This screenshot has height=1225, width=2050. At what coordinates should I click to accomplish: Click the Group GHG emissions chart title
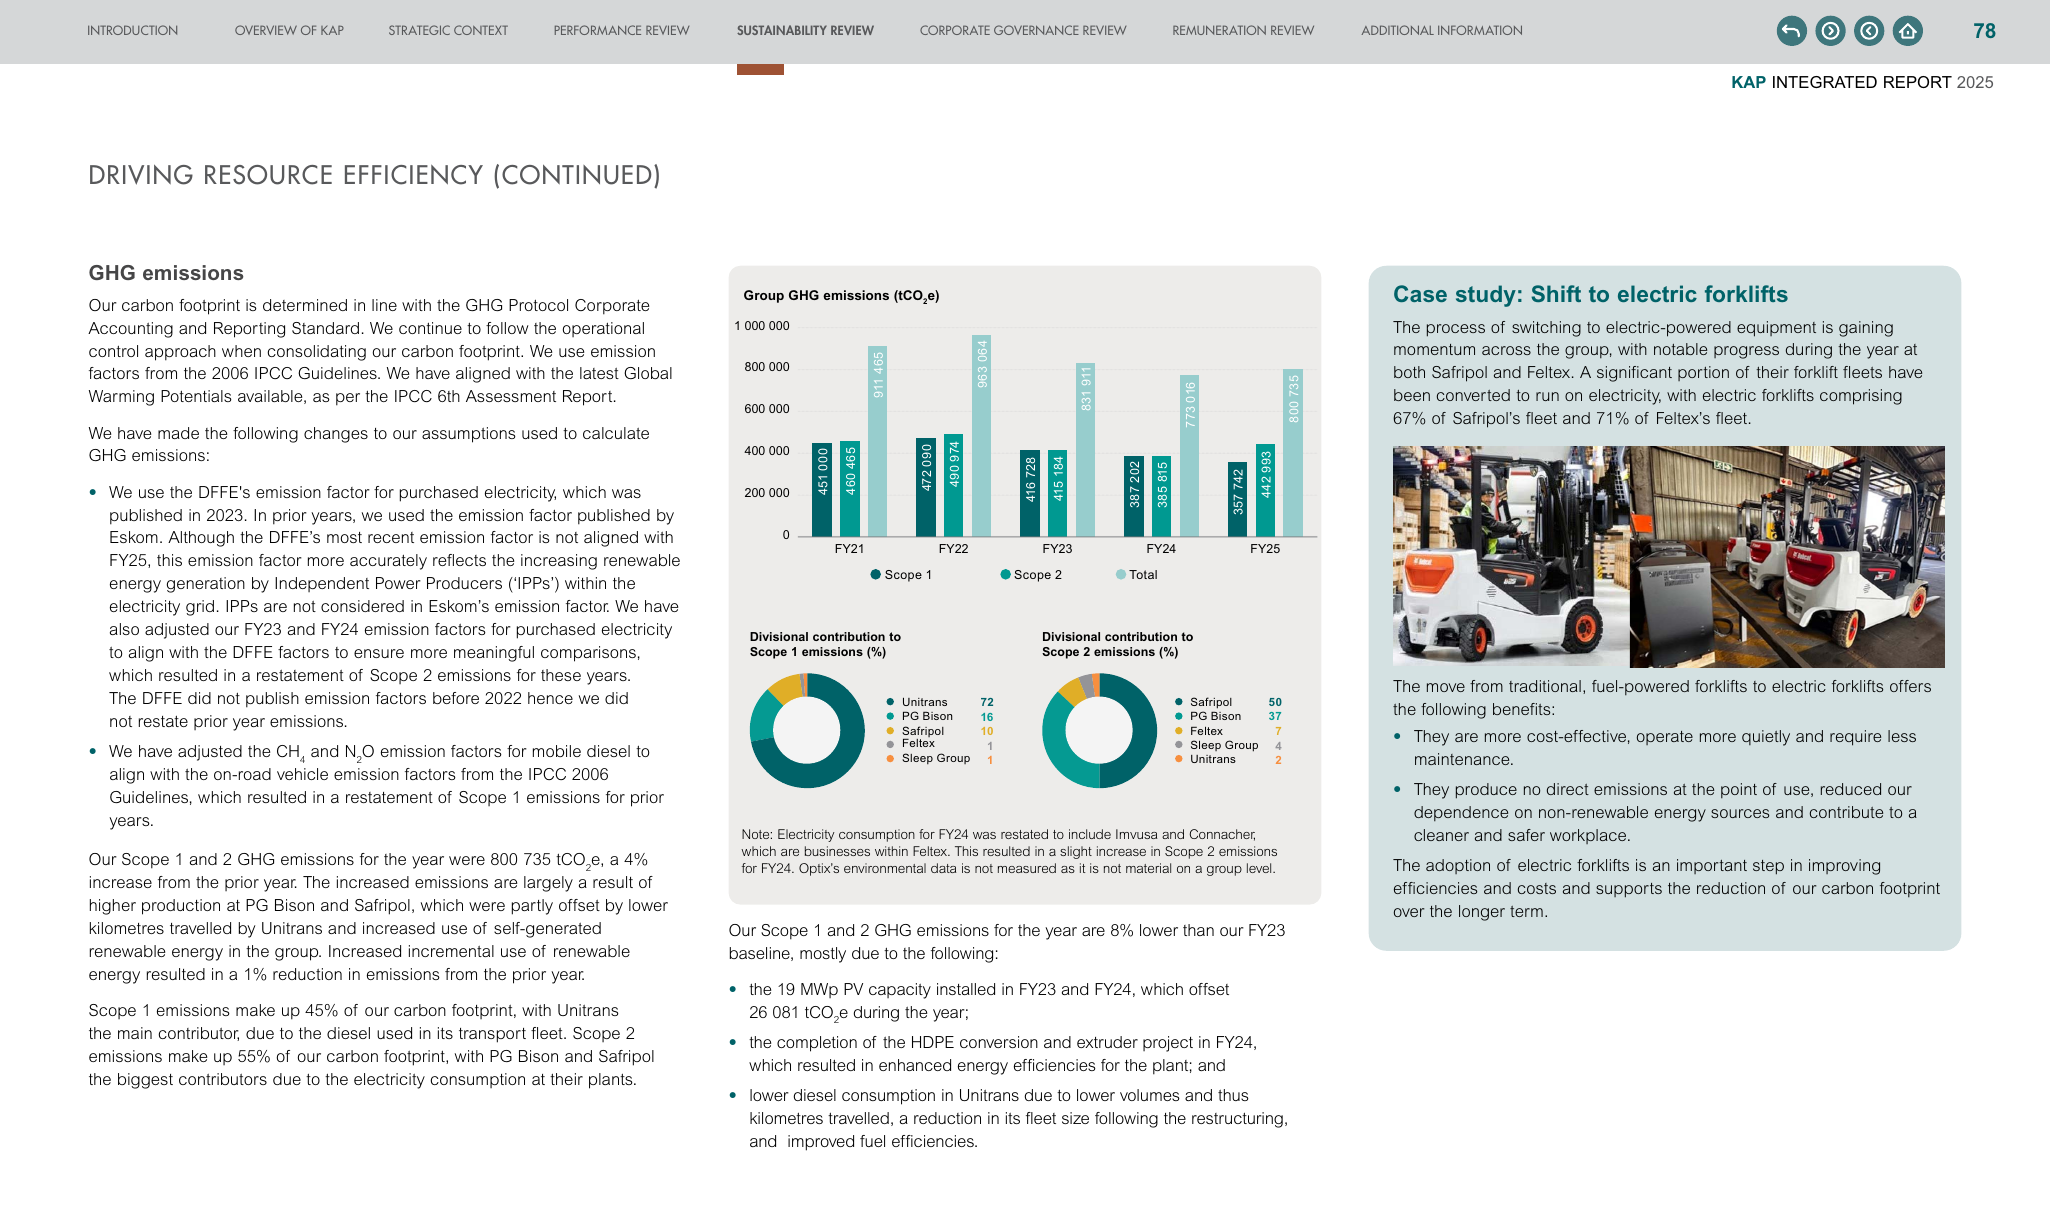841,296
